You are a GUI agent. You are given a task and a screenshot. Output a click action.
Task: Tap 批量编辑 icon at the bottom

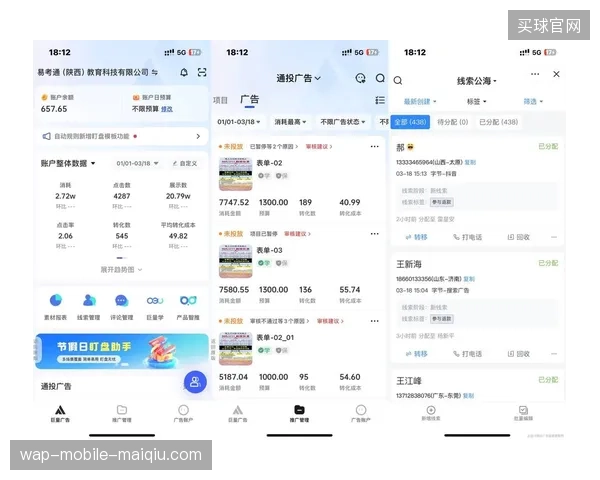coord(523,410)
